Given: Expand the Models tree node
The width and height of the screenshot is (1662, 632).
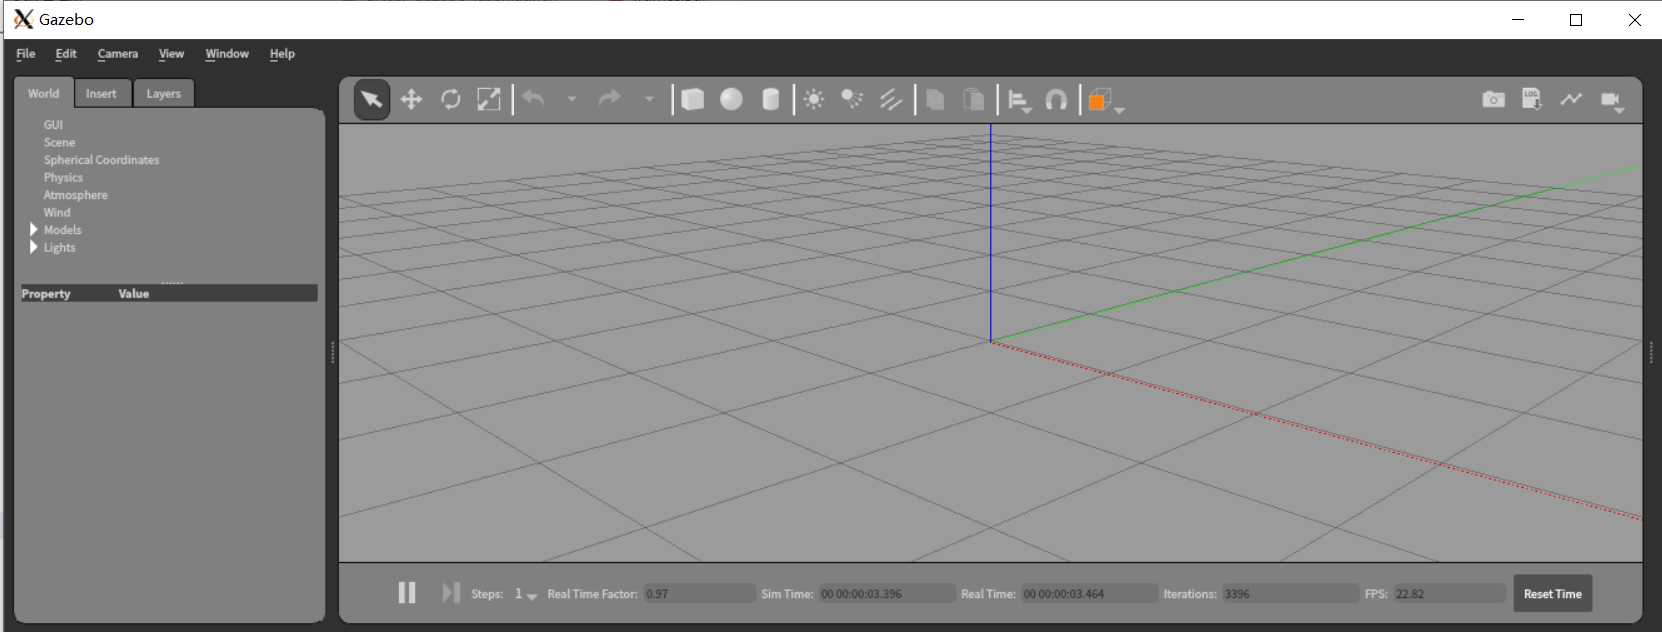Looking at the screenshot, I should pos(34,230).
